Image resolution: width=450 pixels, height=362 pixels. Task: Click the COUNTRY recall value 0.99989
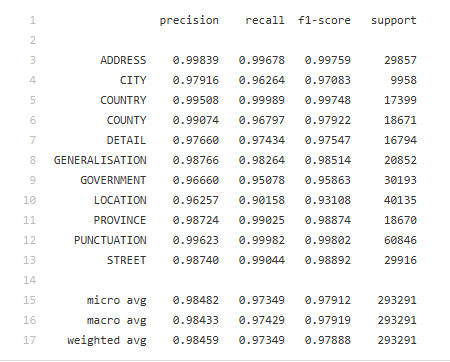click(262, 100)
